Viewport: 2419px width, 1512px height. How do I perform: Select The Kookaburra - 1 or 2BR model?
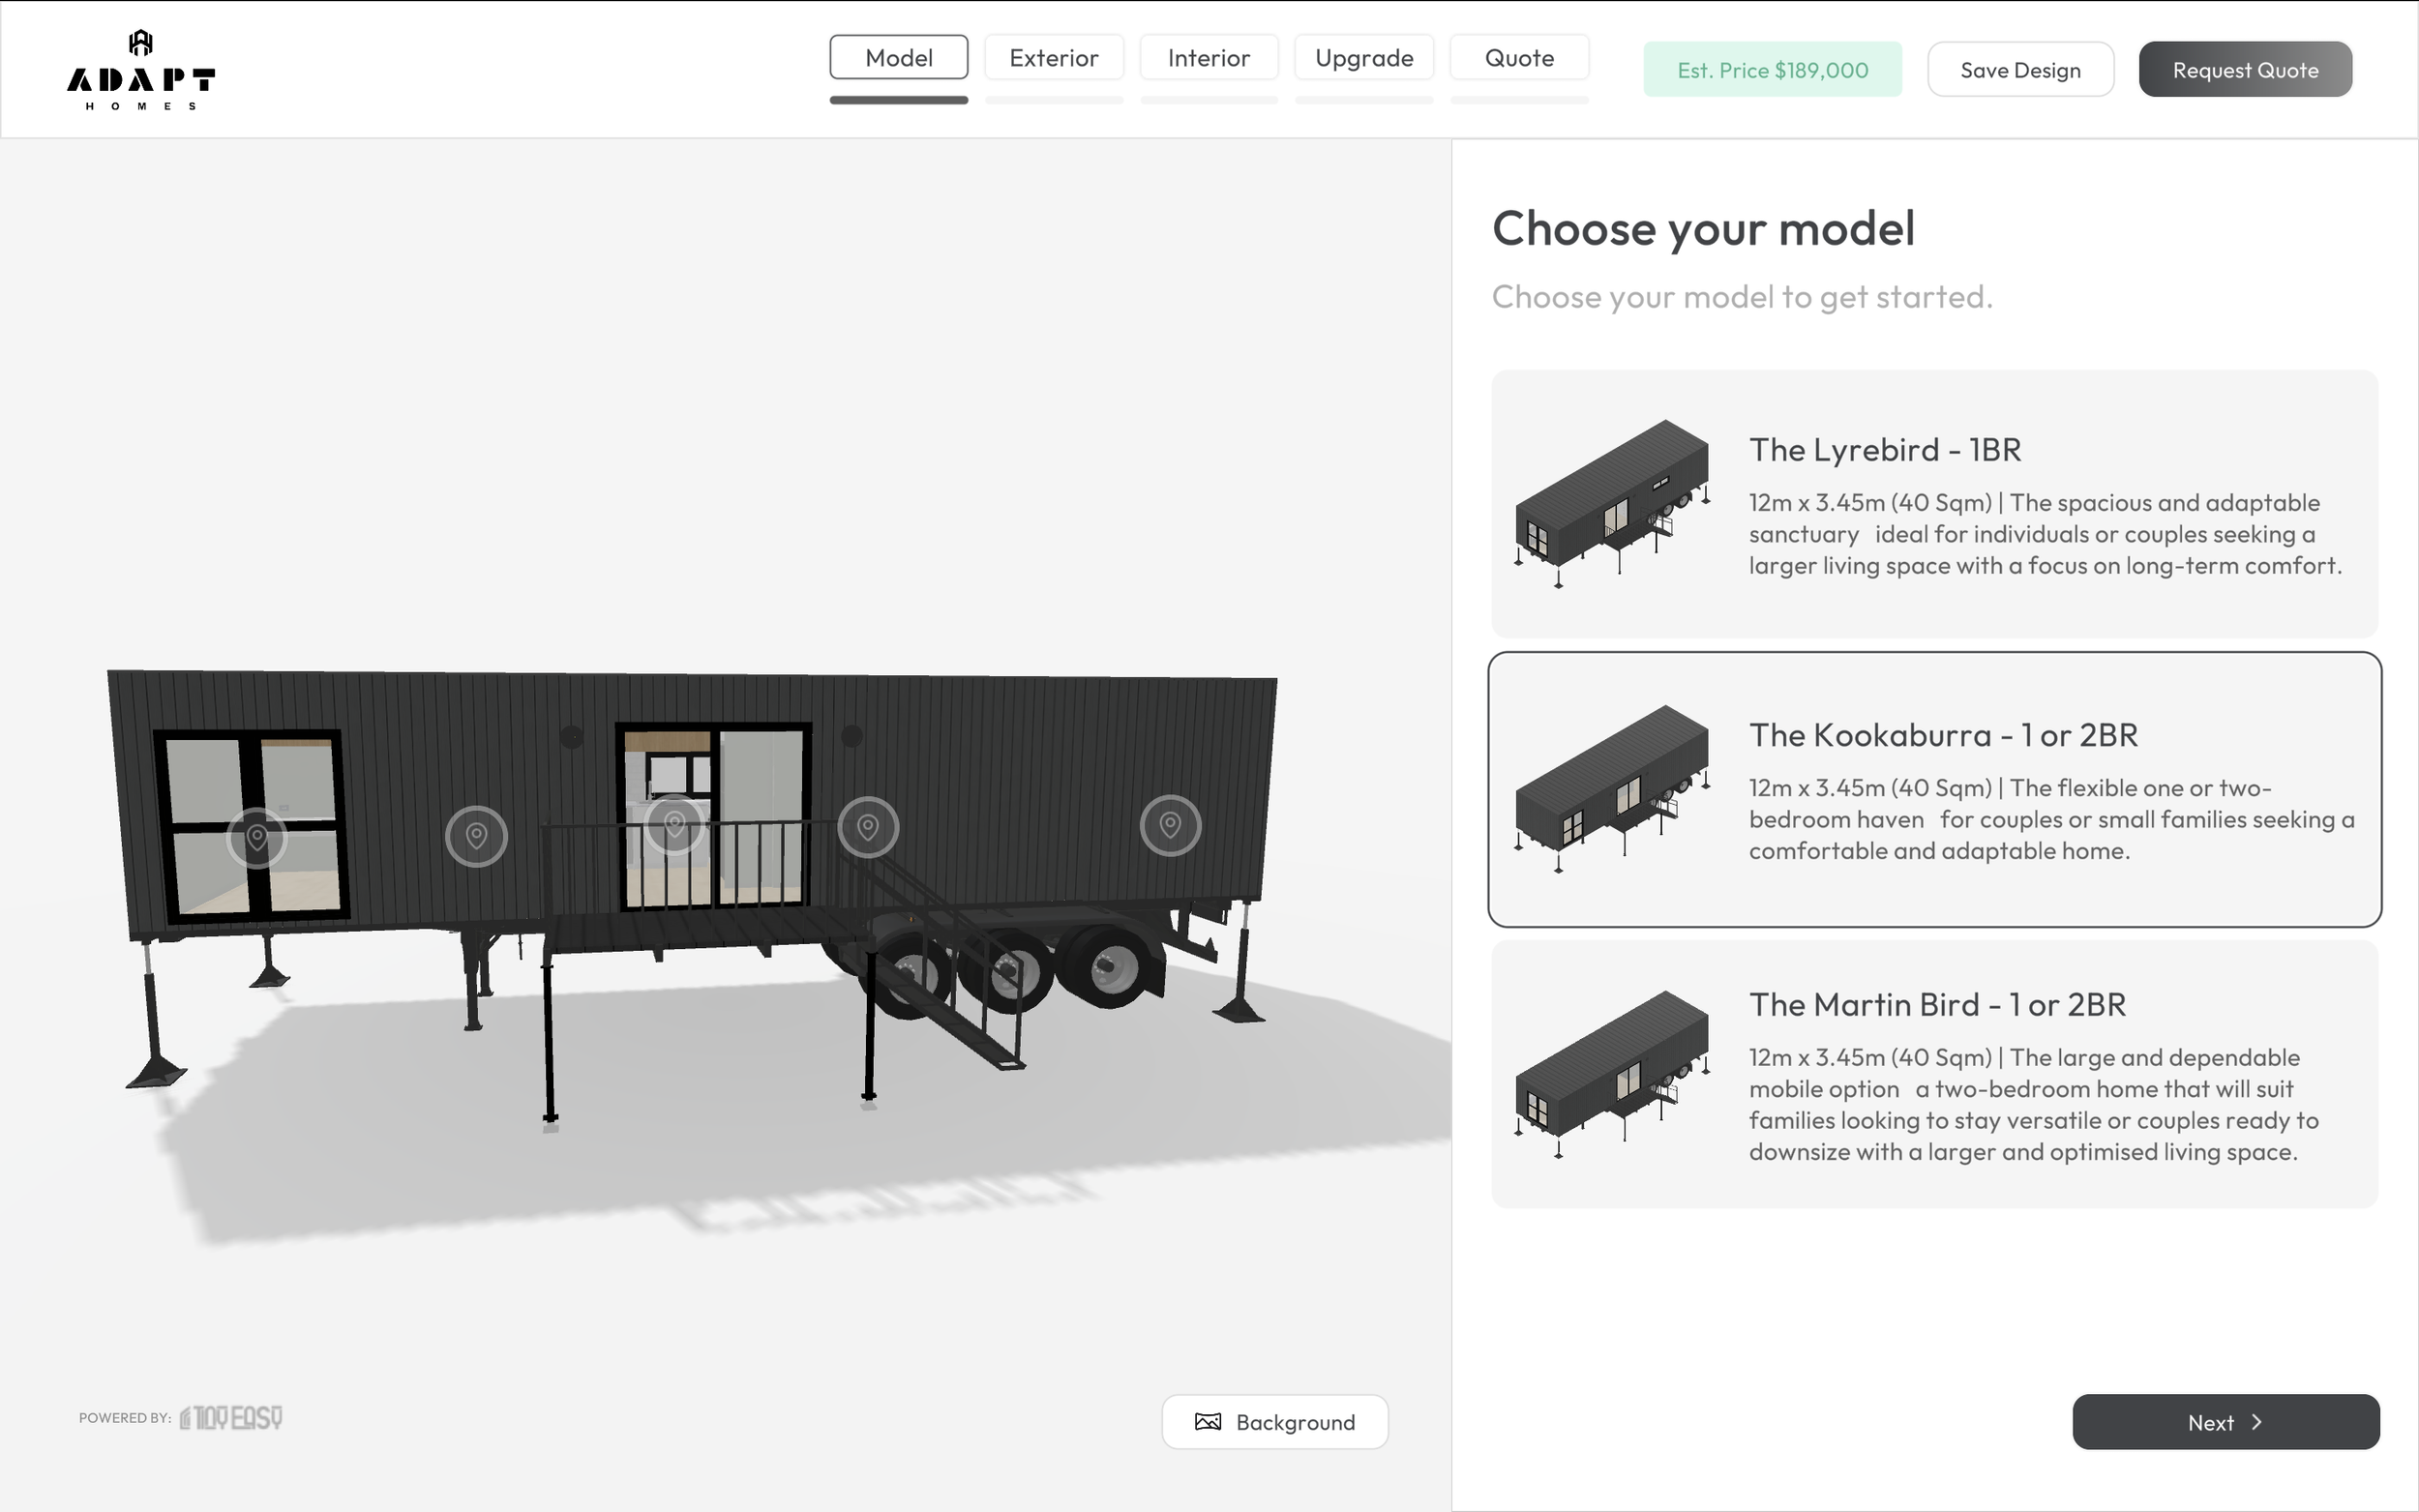click(1934, 789)
